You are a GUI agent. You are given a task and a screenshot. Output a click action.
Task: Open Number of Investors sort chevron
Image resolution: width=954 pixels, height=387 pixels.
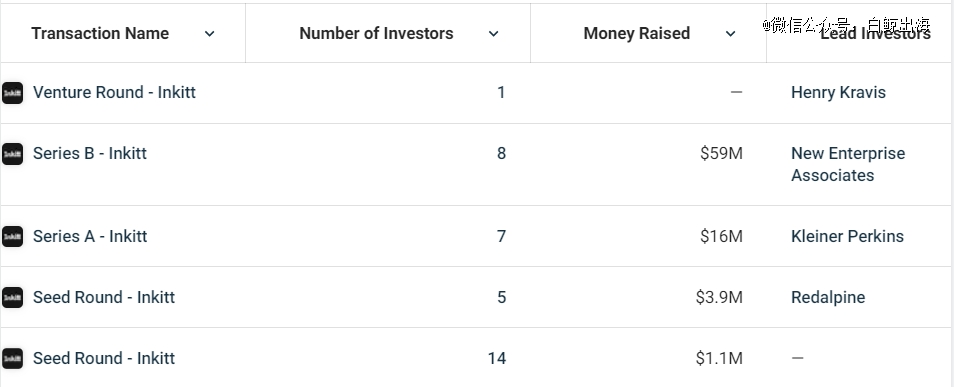tap(493, 34)
